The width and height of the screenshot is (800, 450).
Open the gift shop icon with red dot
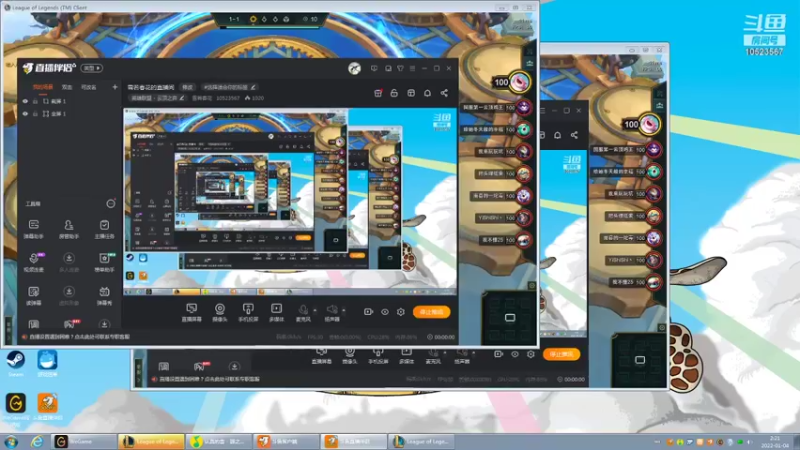click(378, 93)
